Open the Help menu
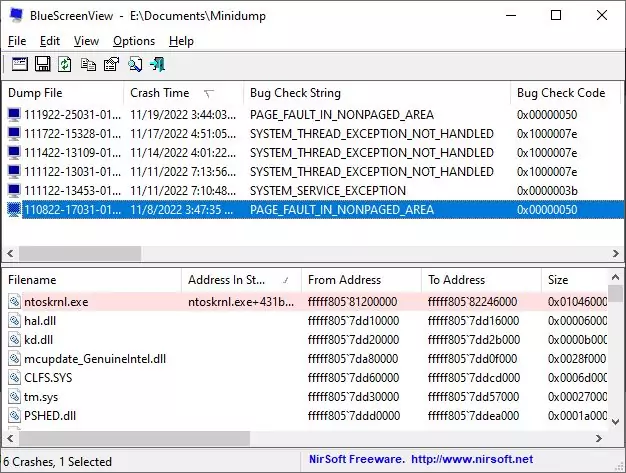Image resolution: width=626 pixels, height=473 pixels. 181,41
